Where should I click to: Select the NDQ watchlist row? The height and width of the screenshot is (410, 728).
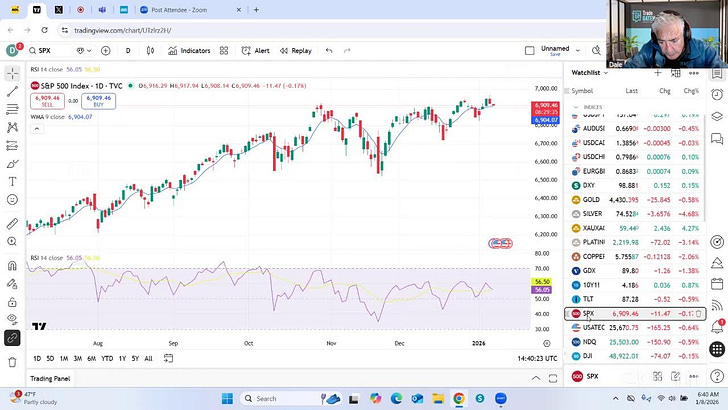click(635, 342)
